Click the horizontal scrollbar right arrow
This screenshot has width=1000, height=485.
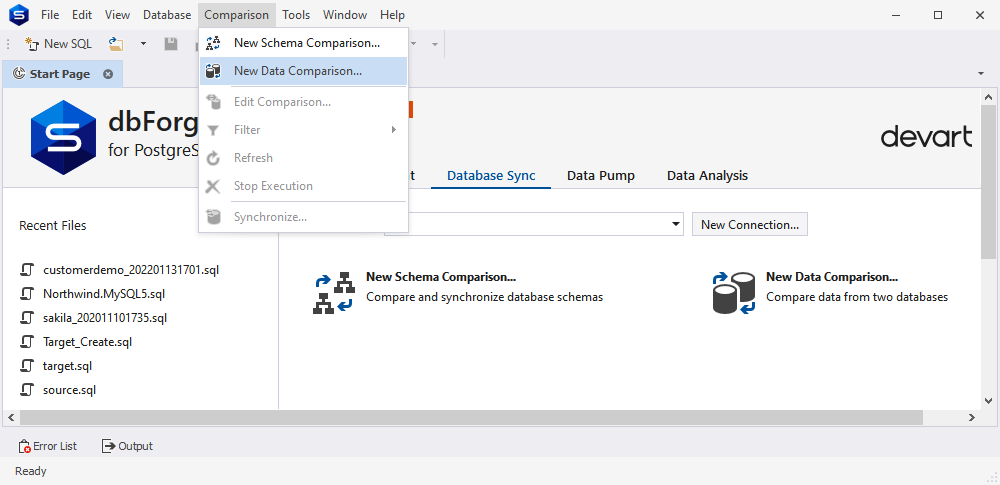[x=971, y=417]
